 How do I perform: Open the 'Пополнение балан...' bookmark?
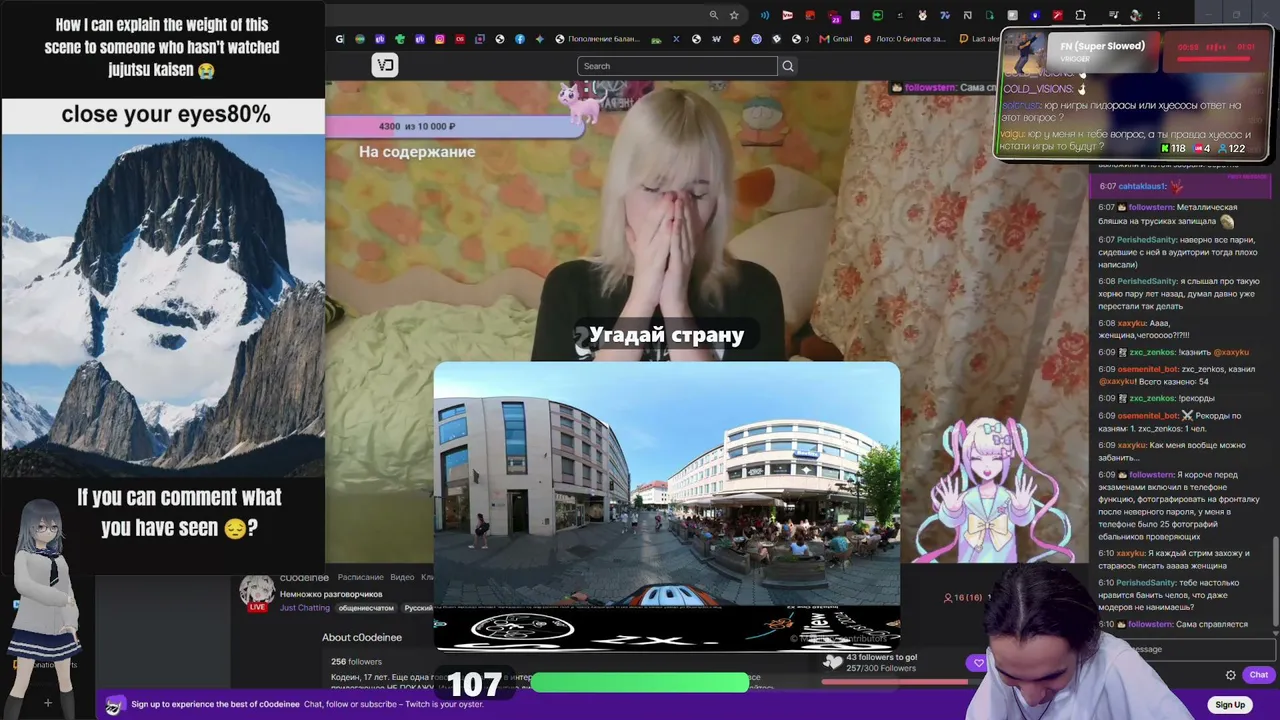[x=600, y=39]
